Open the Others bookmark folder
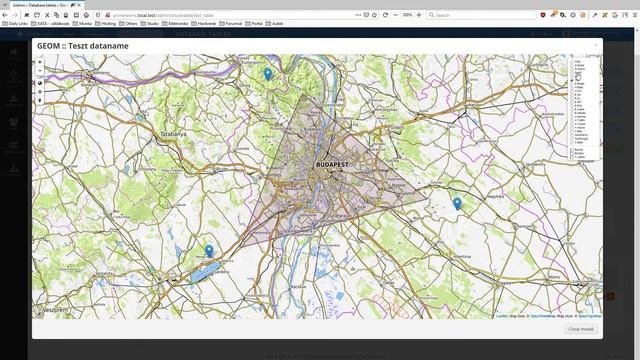Screen dimensions: 640x360 point(128,24)
